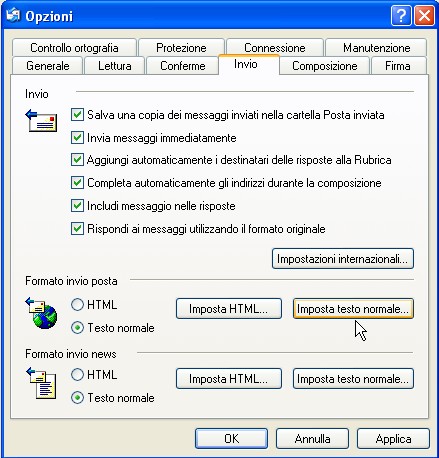Image resolution: width=439 pixels, height=458 pixels.
Task: Select HTML radio for news format
Action: tap(77, 375)
